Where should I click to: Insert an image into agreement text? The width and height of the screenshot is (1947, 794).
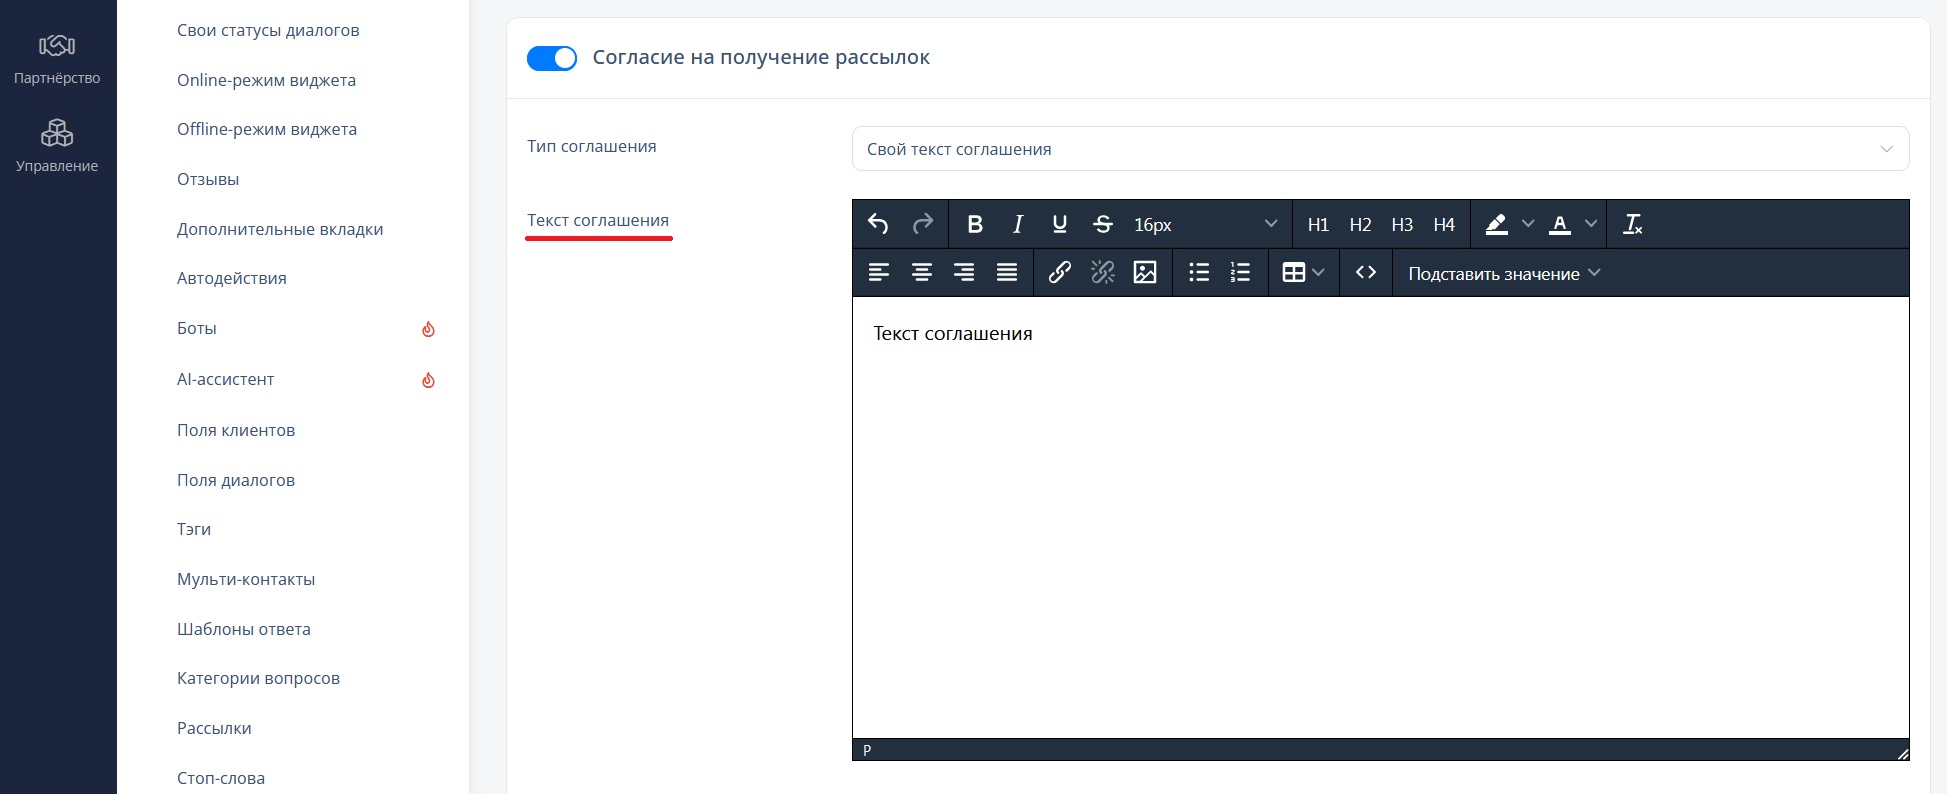(1145, 272)
